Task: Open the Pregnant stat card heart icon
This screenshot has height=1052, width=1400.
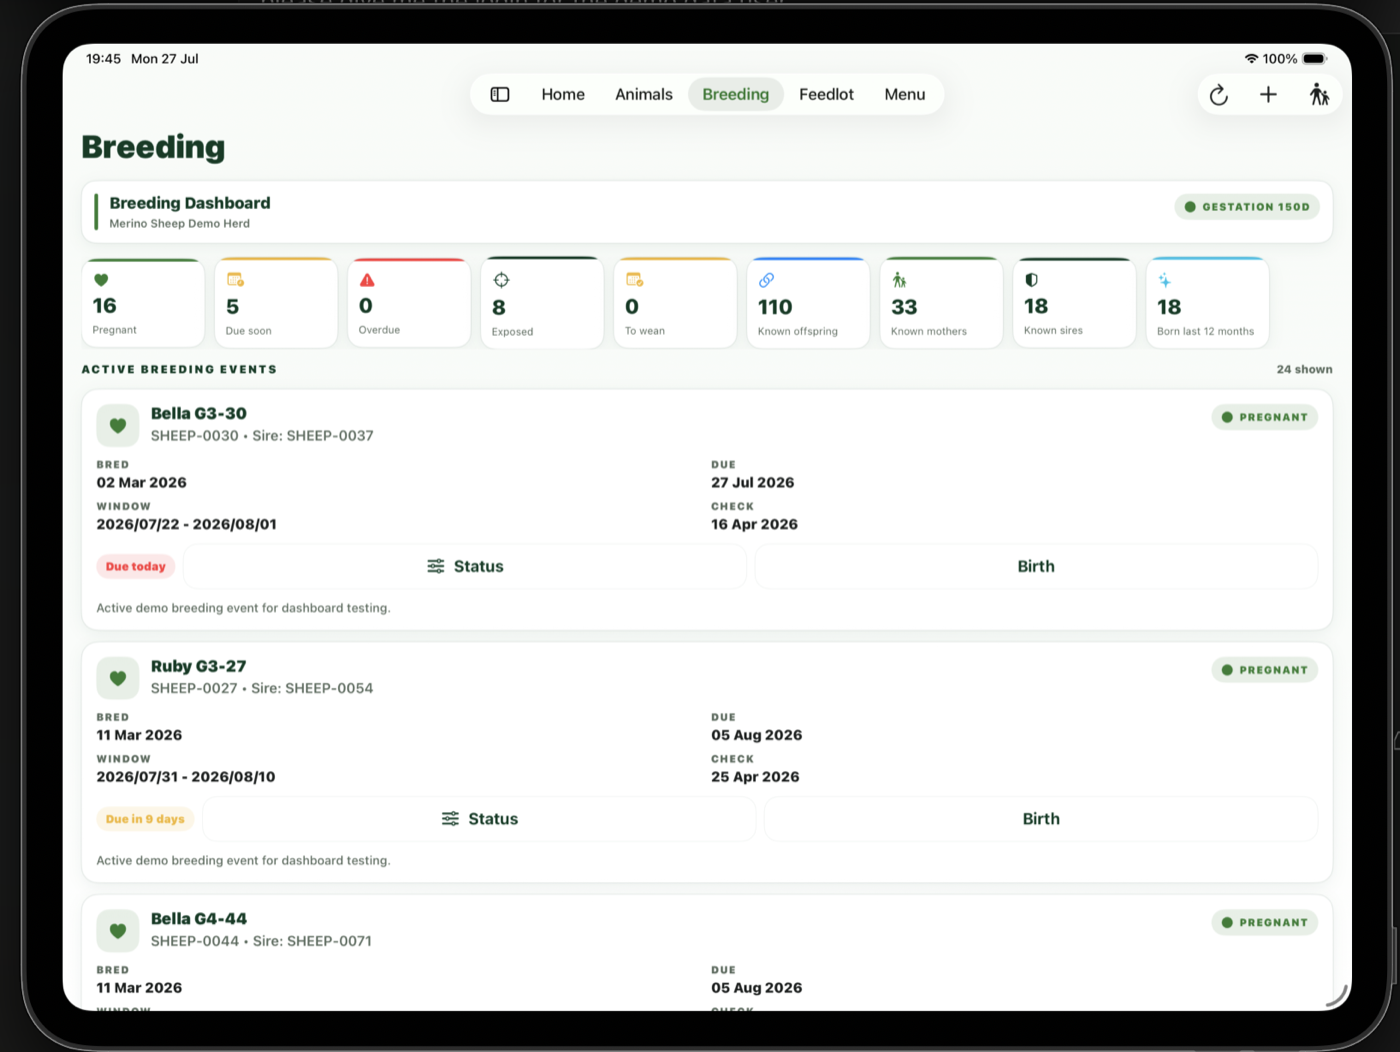Action: 101,280
